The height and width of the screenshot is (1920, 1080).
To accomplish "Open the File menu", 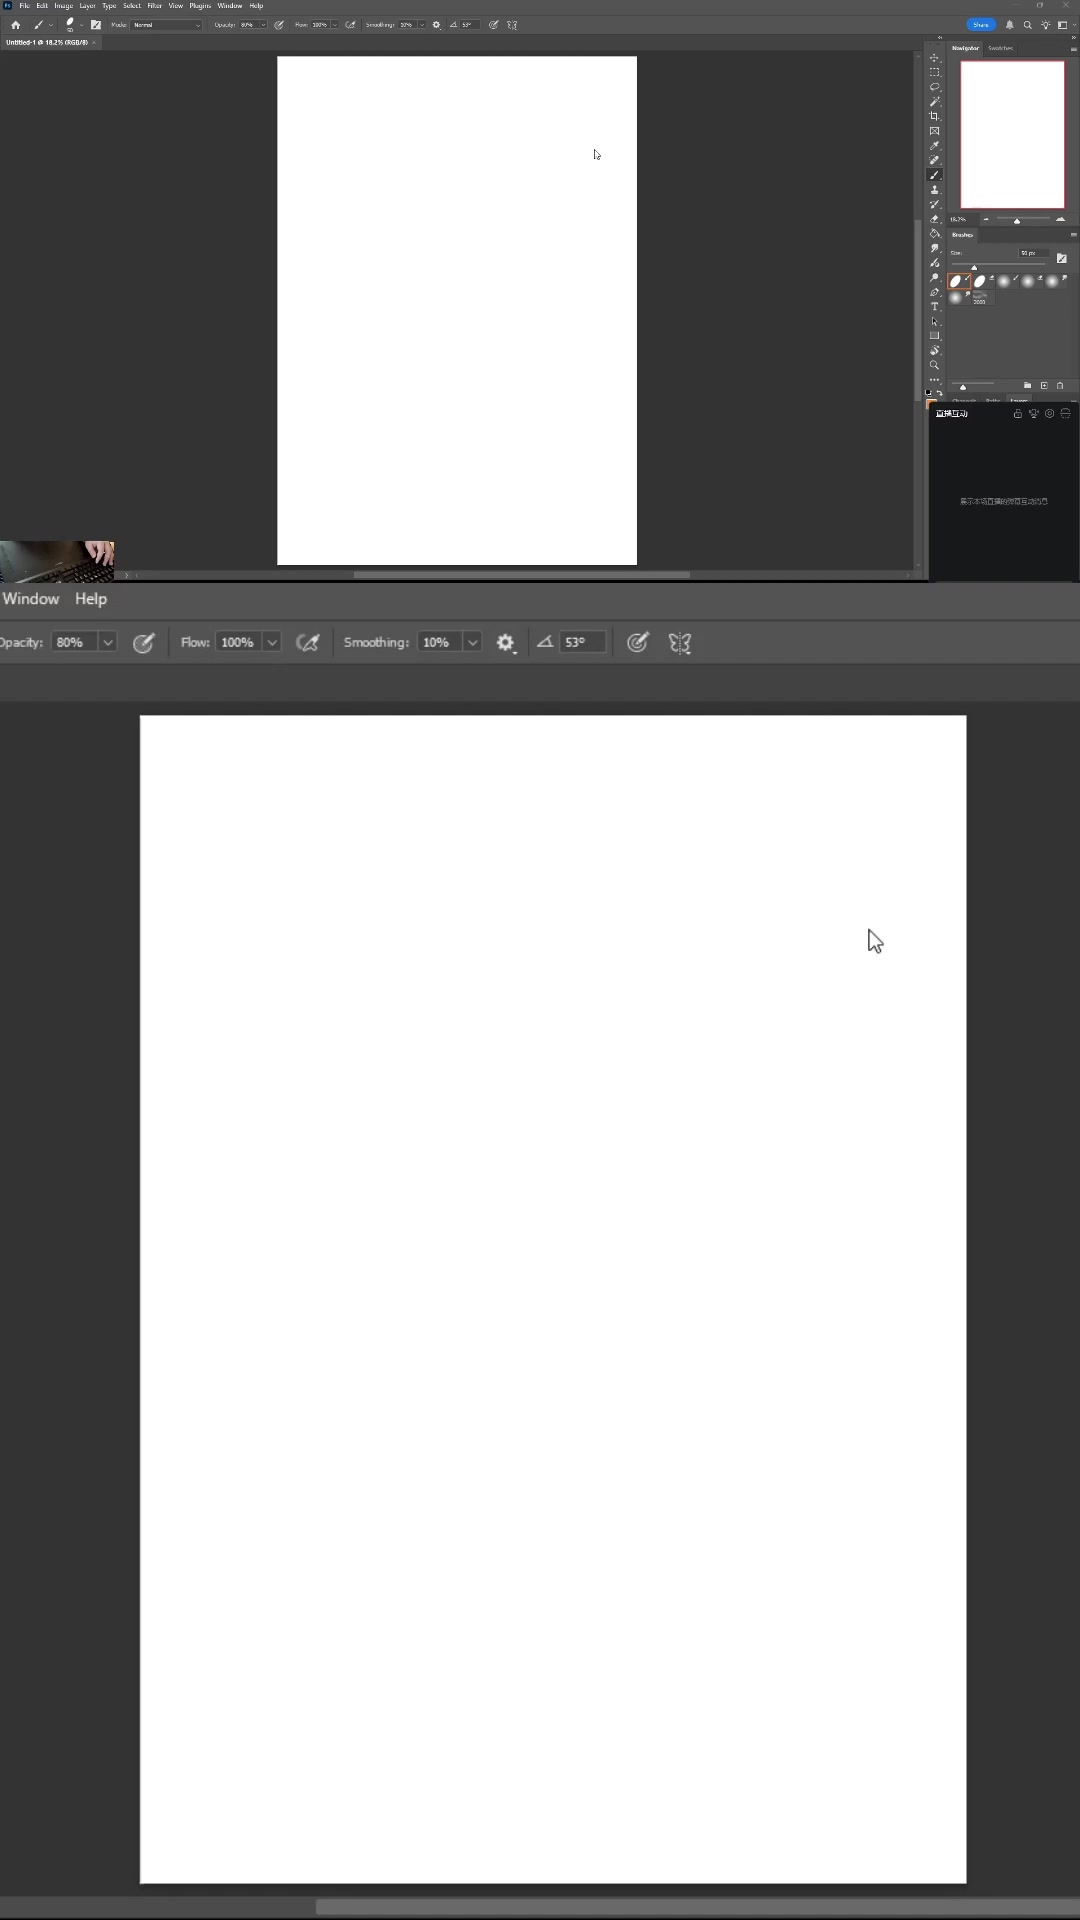I will [x=24, y=6].
